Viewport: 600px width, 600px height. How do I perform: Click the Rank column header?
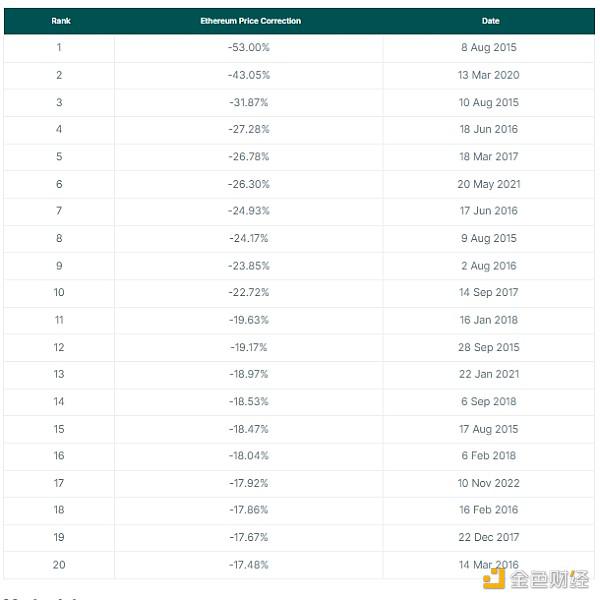[60, 20]
